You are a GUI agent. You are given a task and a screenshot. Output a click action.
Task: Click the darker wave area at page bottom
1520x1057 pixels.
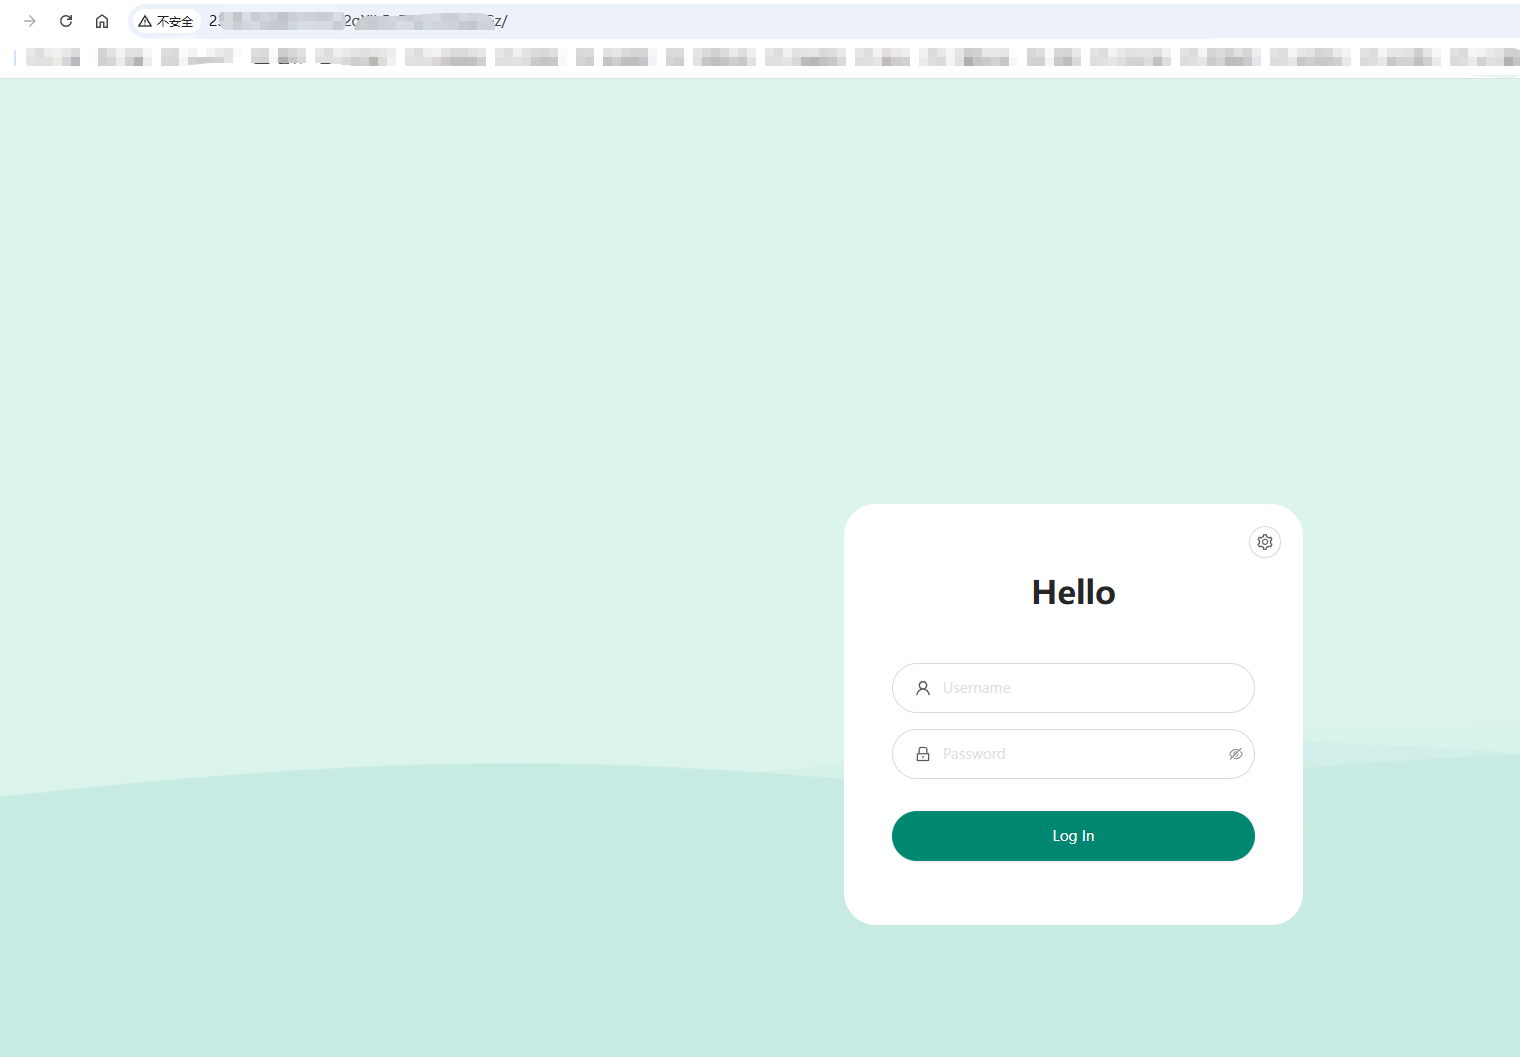400,950
